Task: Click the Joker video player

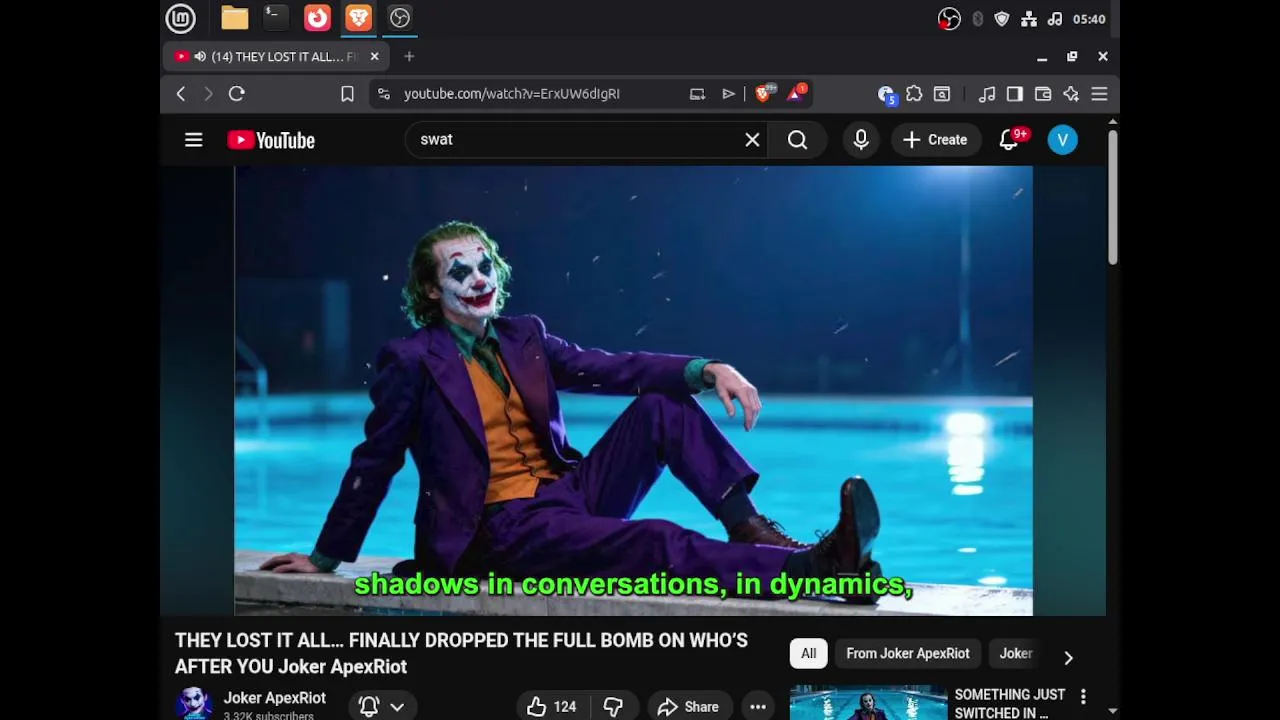Action: 633,390
